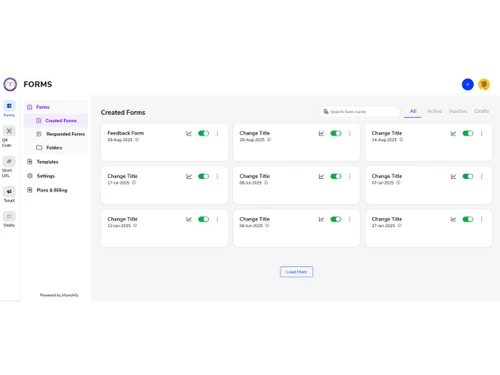Show more options for 08-Jul-2025 form

349,176
